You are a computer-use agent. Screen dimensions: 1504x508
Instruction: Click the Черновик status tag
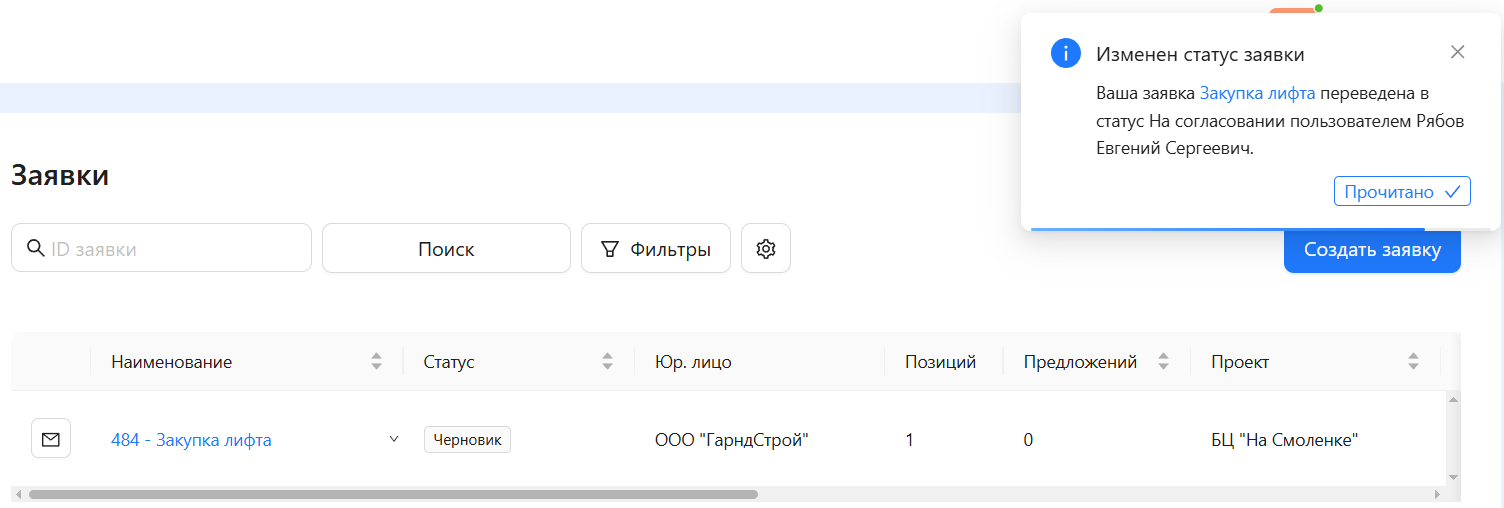point(467,440)
